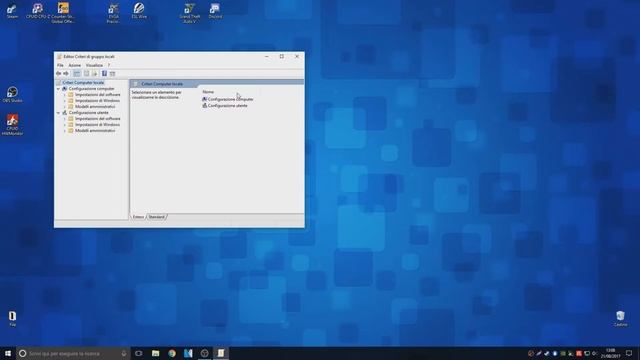Select Impostazioni di Windows under Configurazione utente
This screenshot has width=640, height=360.
pos(97,124)
